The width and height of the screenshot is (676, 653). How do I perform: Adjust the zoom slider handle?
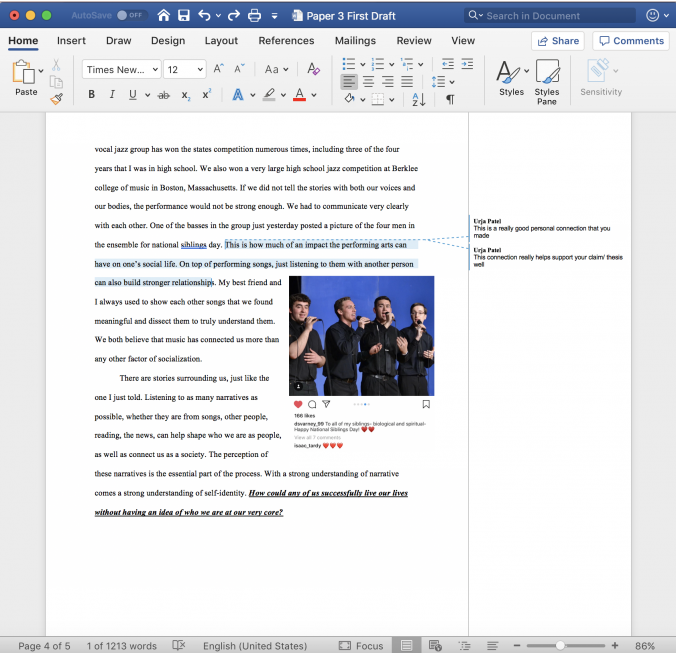coord(560,645)
